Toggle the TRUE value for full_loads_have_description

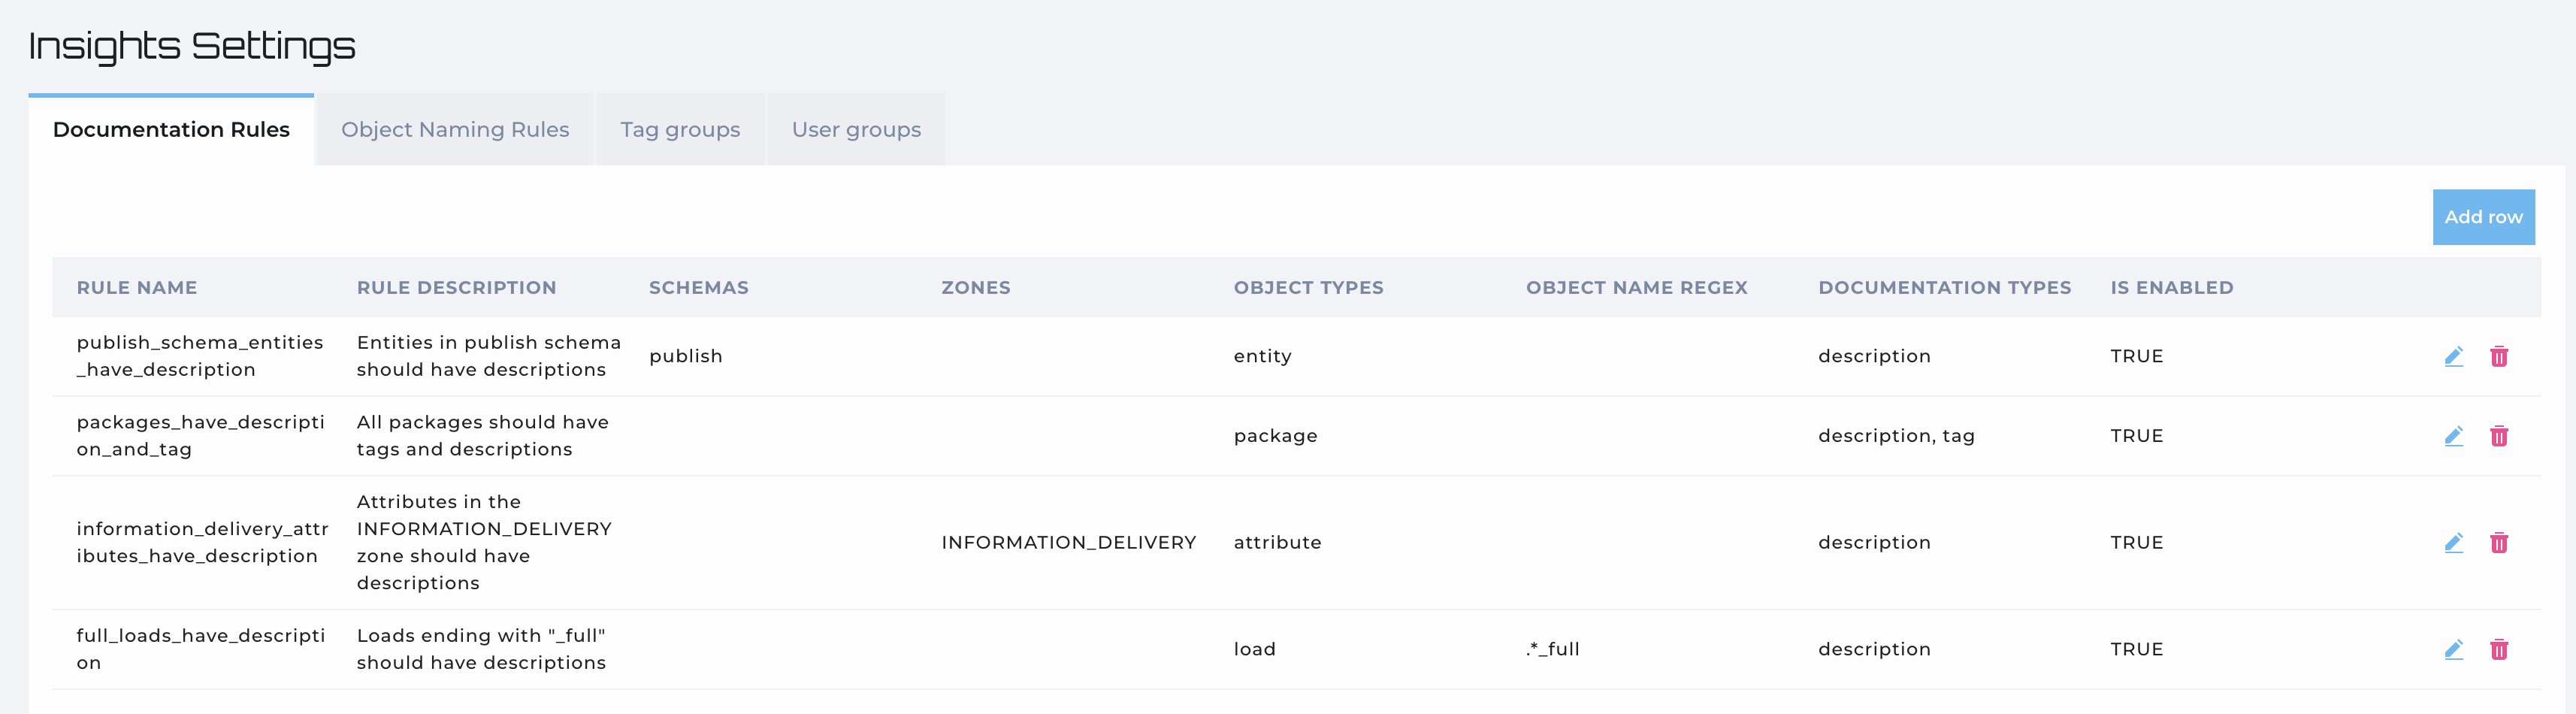(x=2136, y=649)
